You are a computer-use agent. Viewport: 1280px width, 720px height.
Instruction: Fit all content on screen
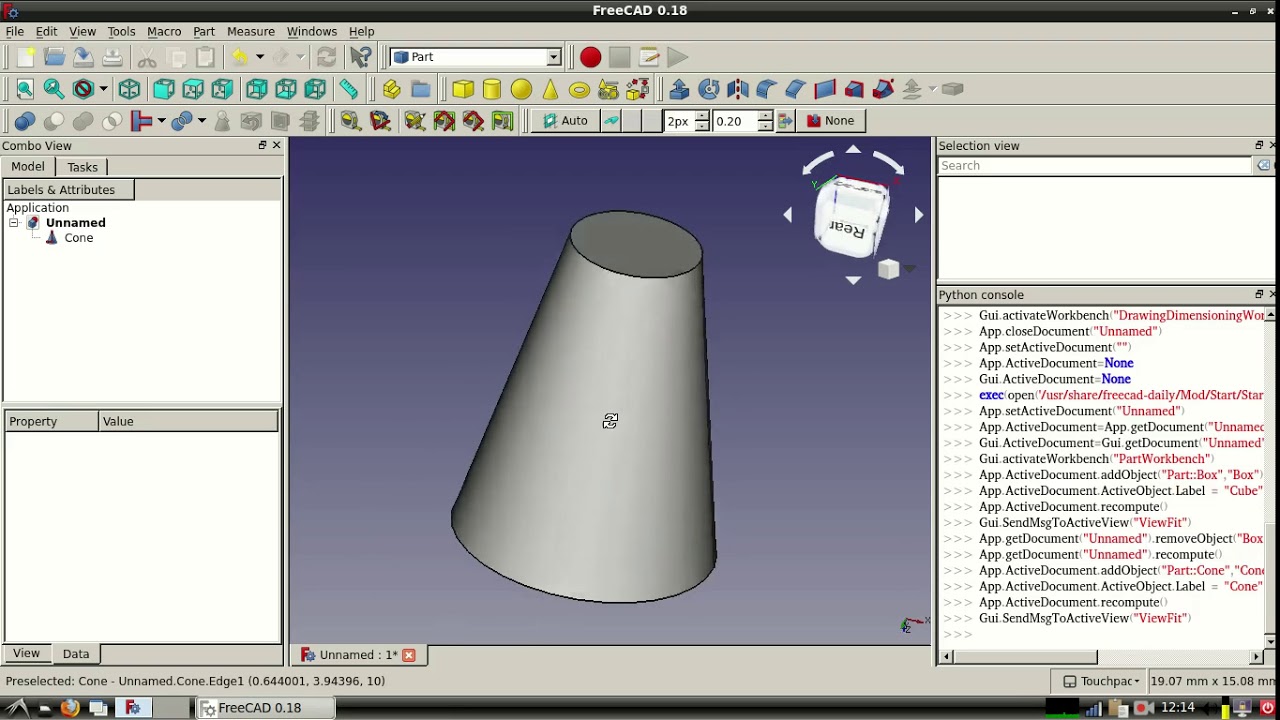pos(25,89)
